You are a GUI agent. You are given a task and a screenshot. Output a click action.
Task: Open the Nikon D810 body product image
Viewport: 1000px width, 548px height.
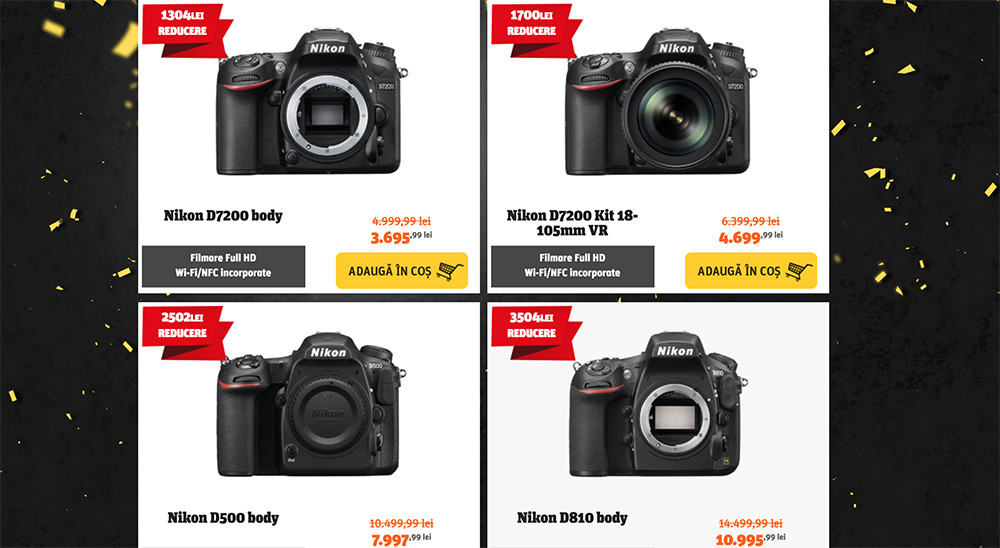click(658, 404)
